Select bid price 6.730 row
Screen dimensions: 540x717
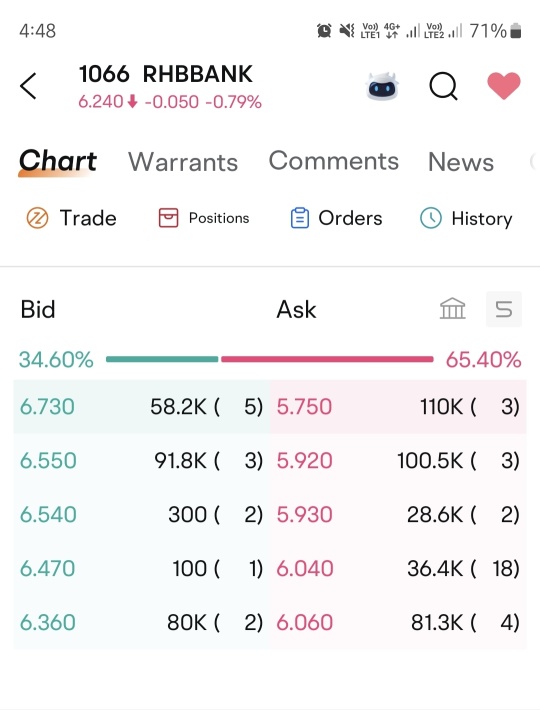point(142,407)
